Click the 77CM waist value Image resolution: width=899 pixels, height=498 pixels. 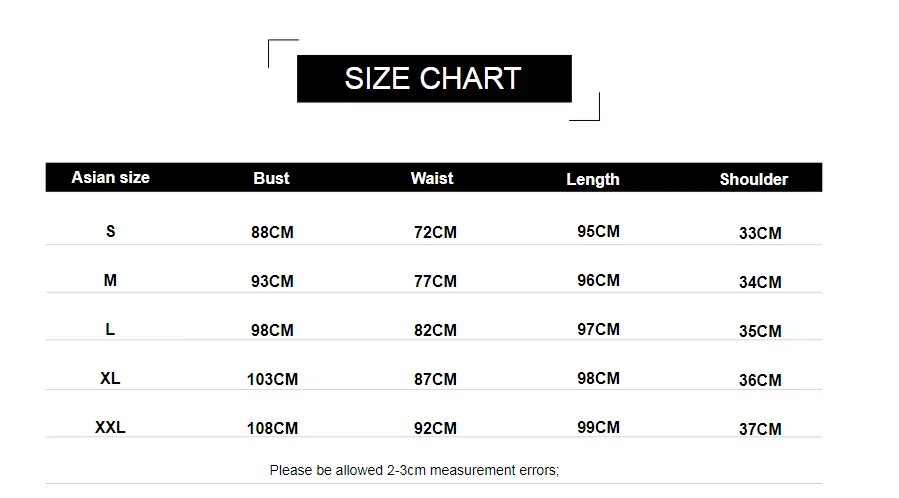pos(435,281)
